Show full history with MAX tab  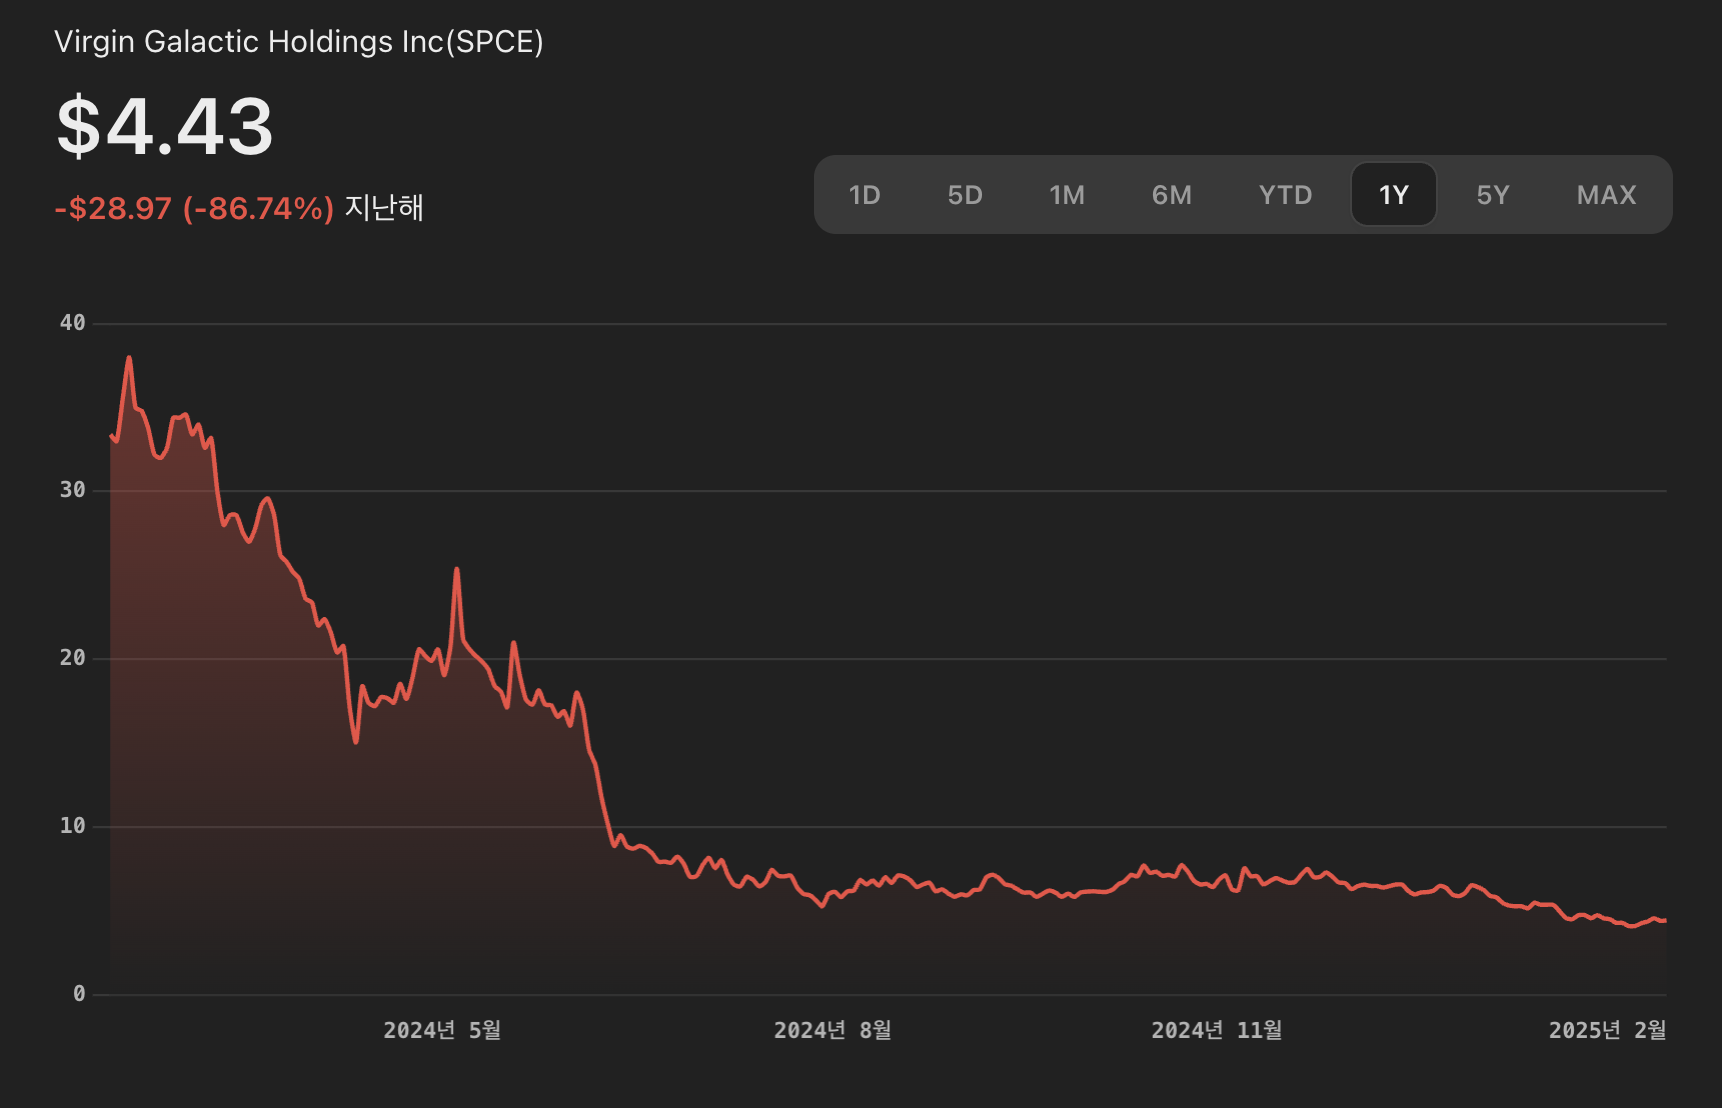tap(1606, 195)
